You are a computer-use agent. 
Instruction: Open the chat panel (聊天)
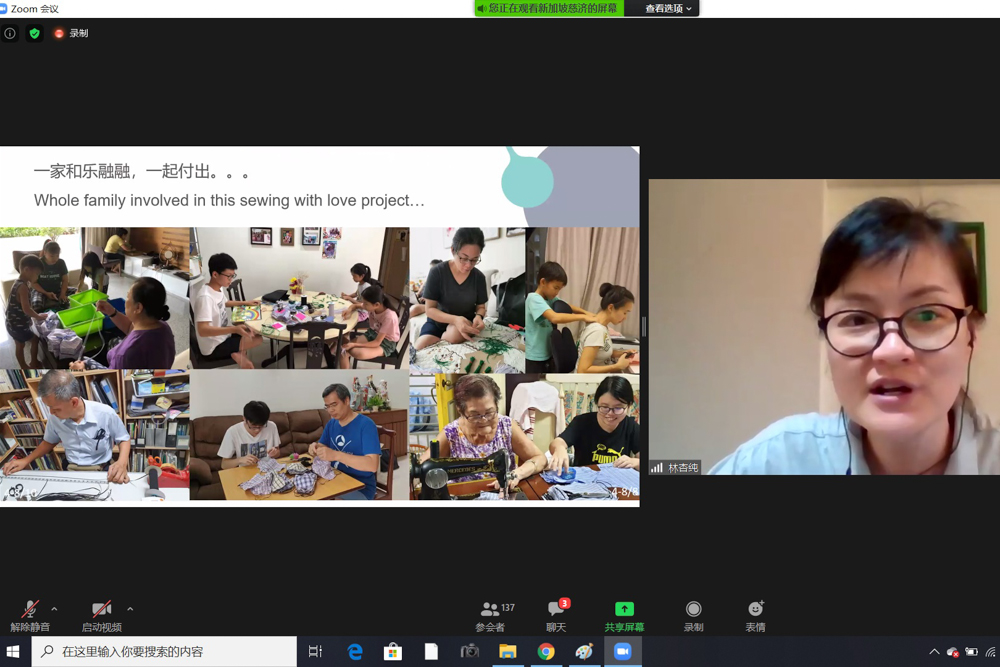(x=556, y=615)
